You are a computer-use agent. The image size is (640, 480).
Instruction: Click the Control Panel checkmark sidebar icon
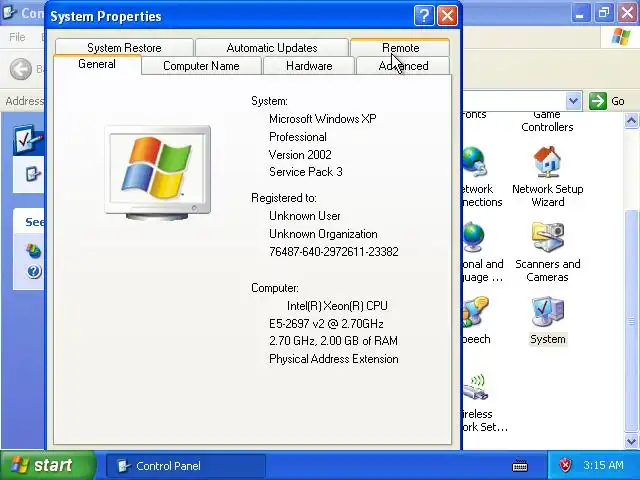click(28, 140)
